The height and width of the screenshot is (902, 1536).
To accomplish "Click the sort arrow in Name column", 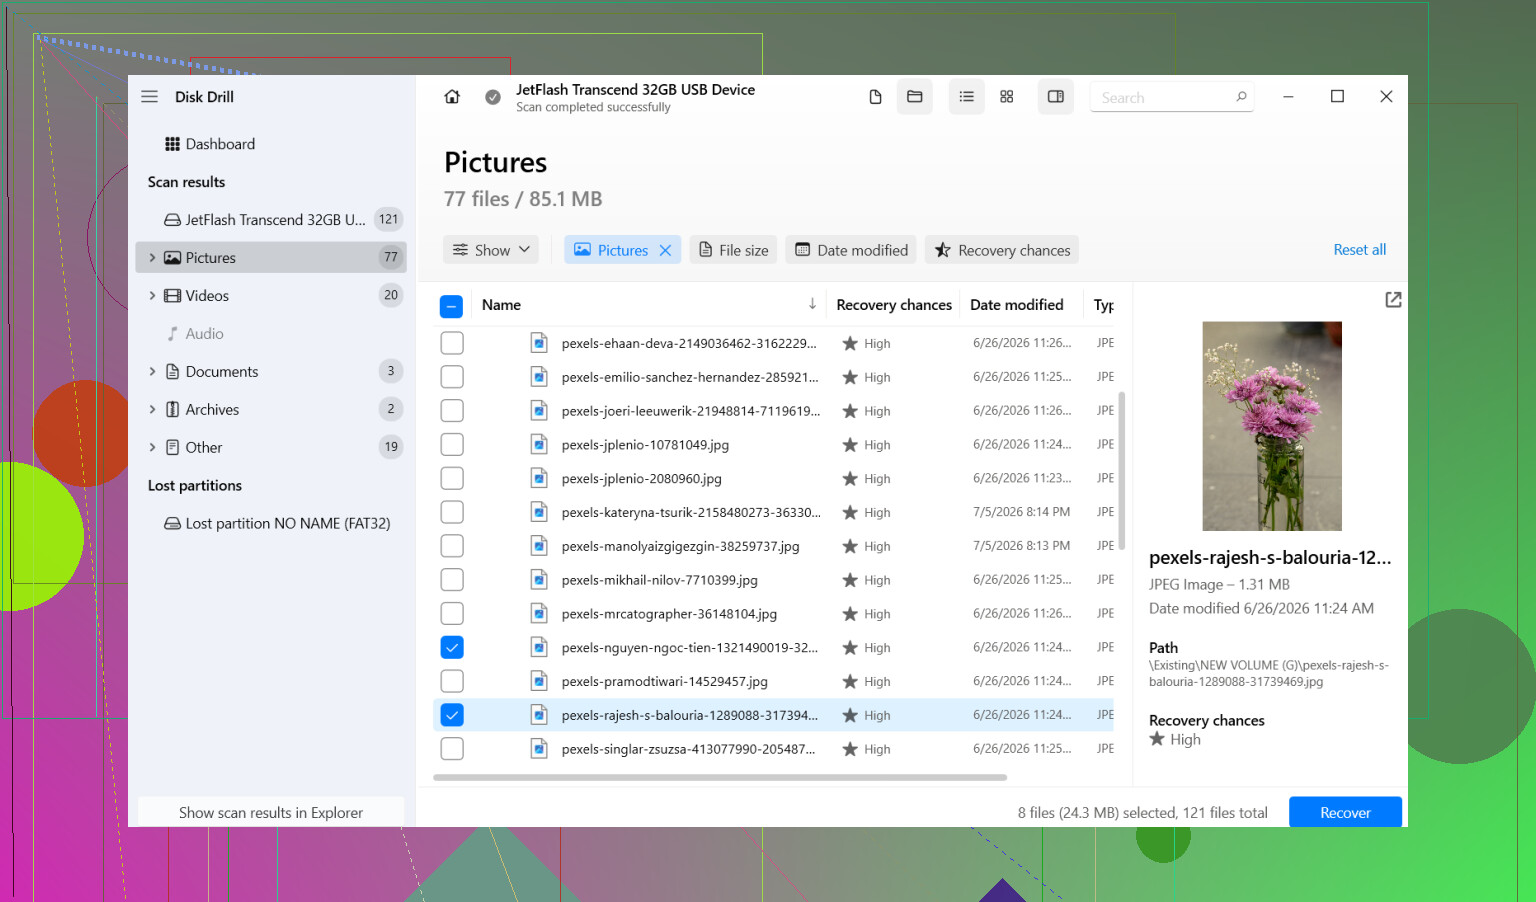I will pyautogui.click(x=812, y=304).
